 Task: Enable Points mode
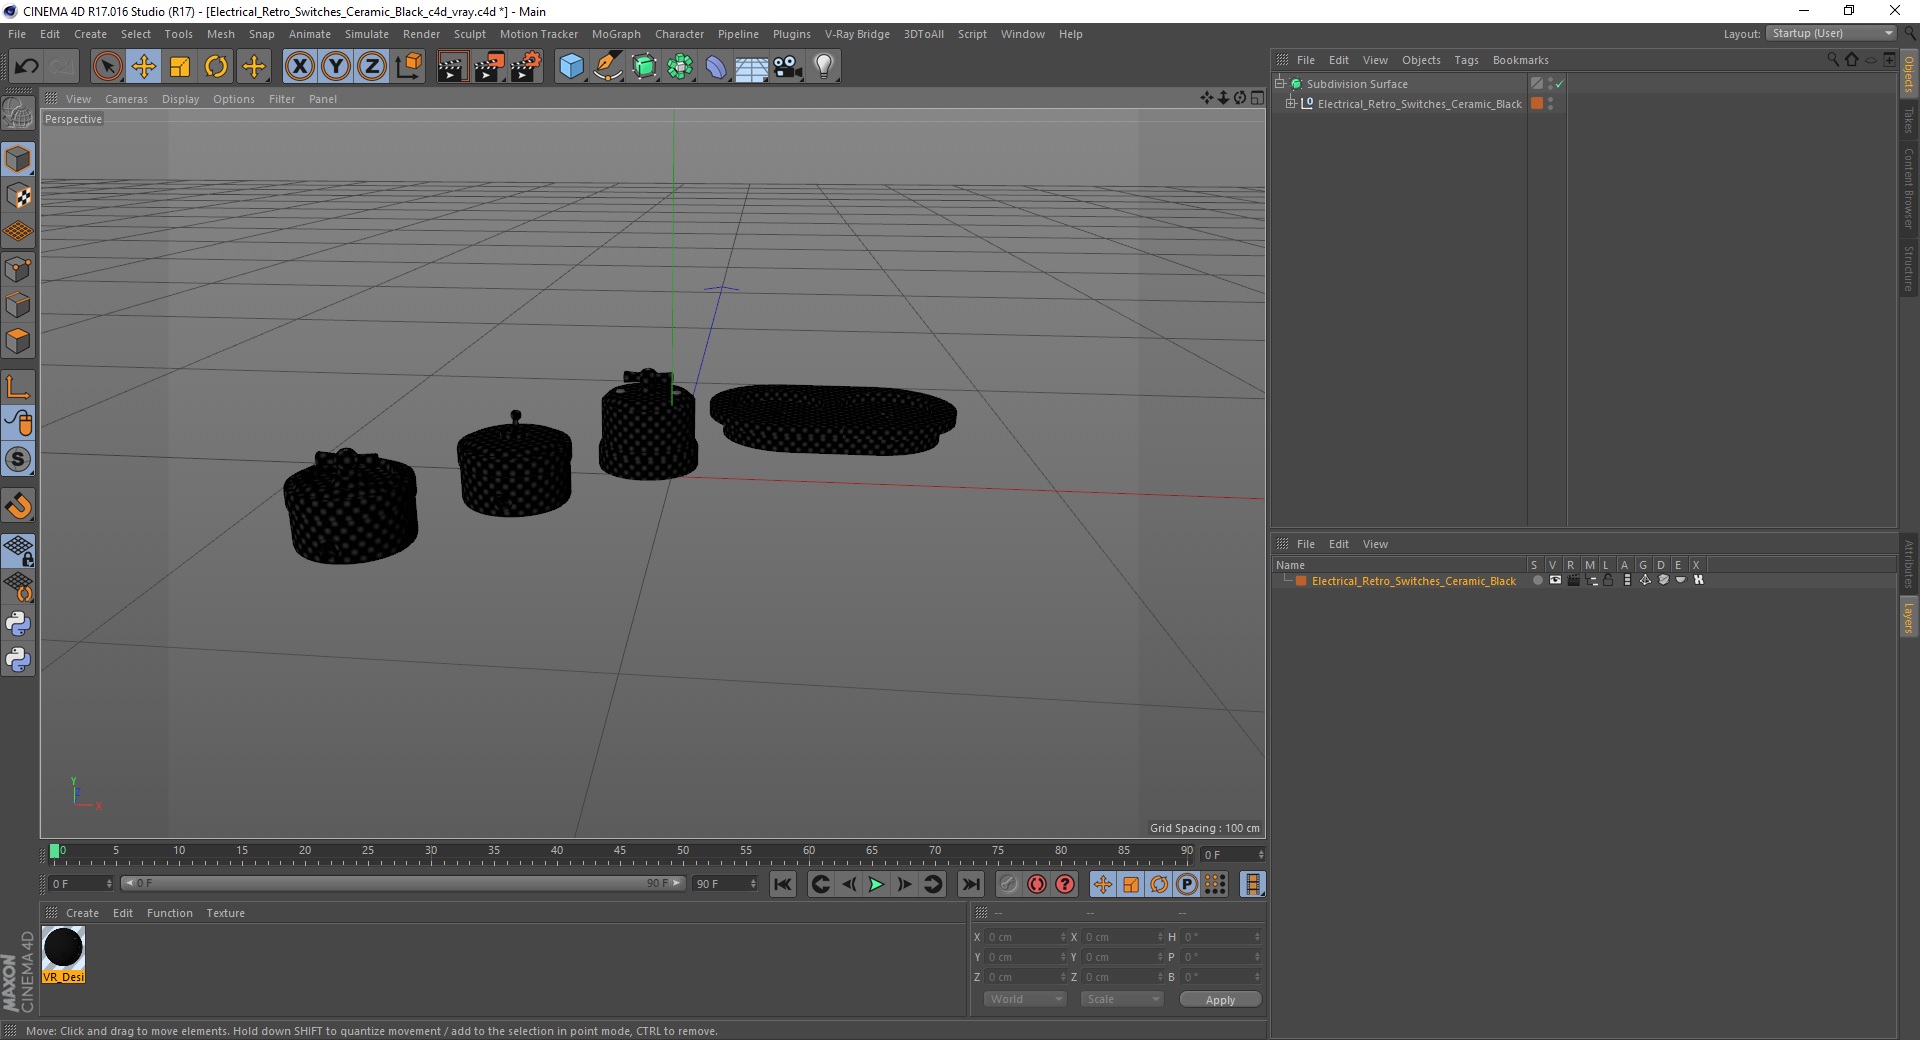click(18, 269)
